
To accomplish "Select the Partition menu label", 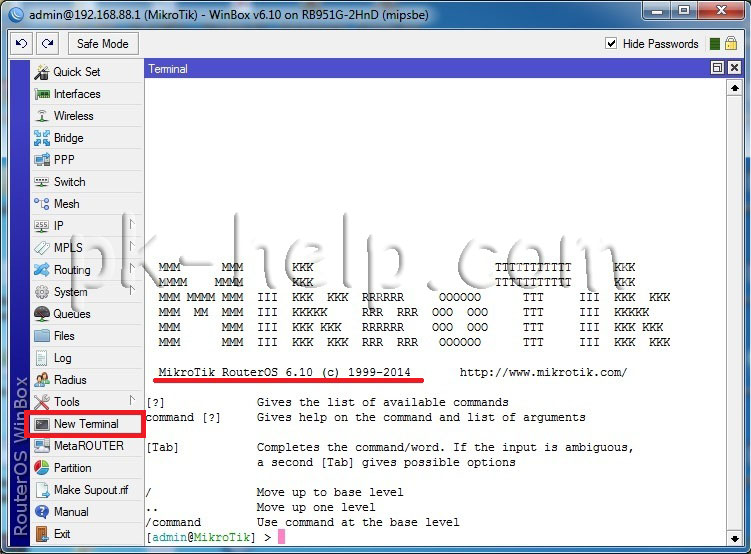I will (72, 468).
